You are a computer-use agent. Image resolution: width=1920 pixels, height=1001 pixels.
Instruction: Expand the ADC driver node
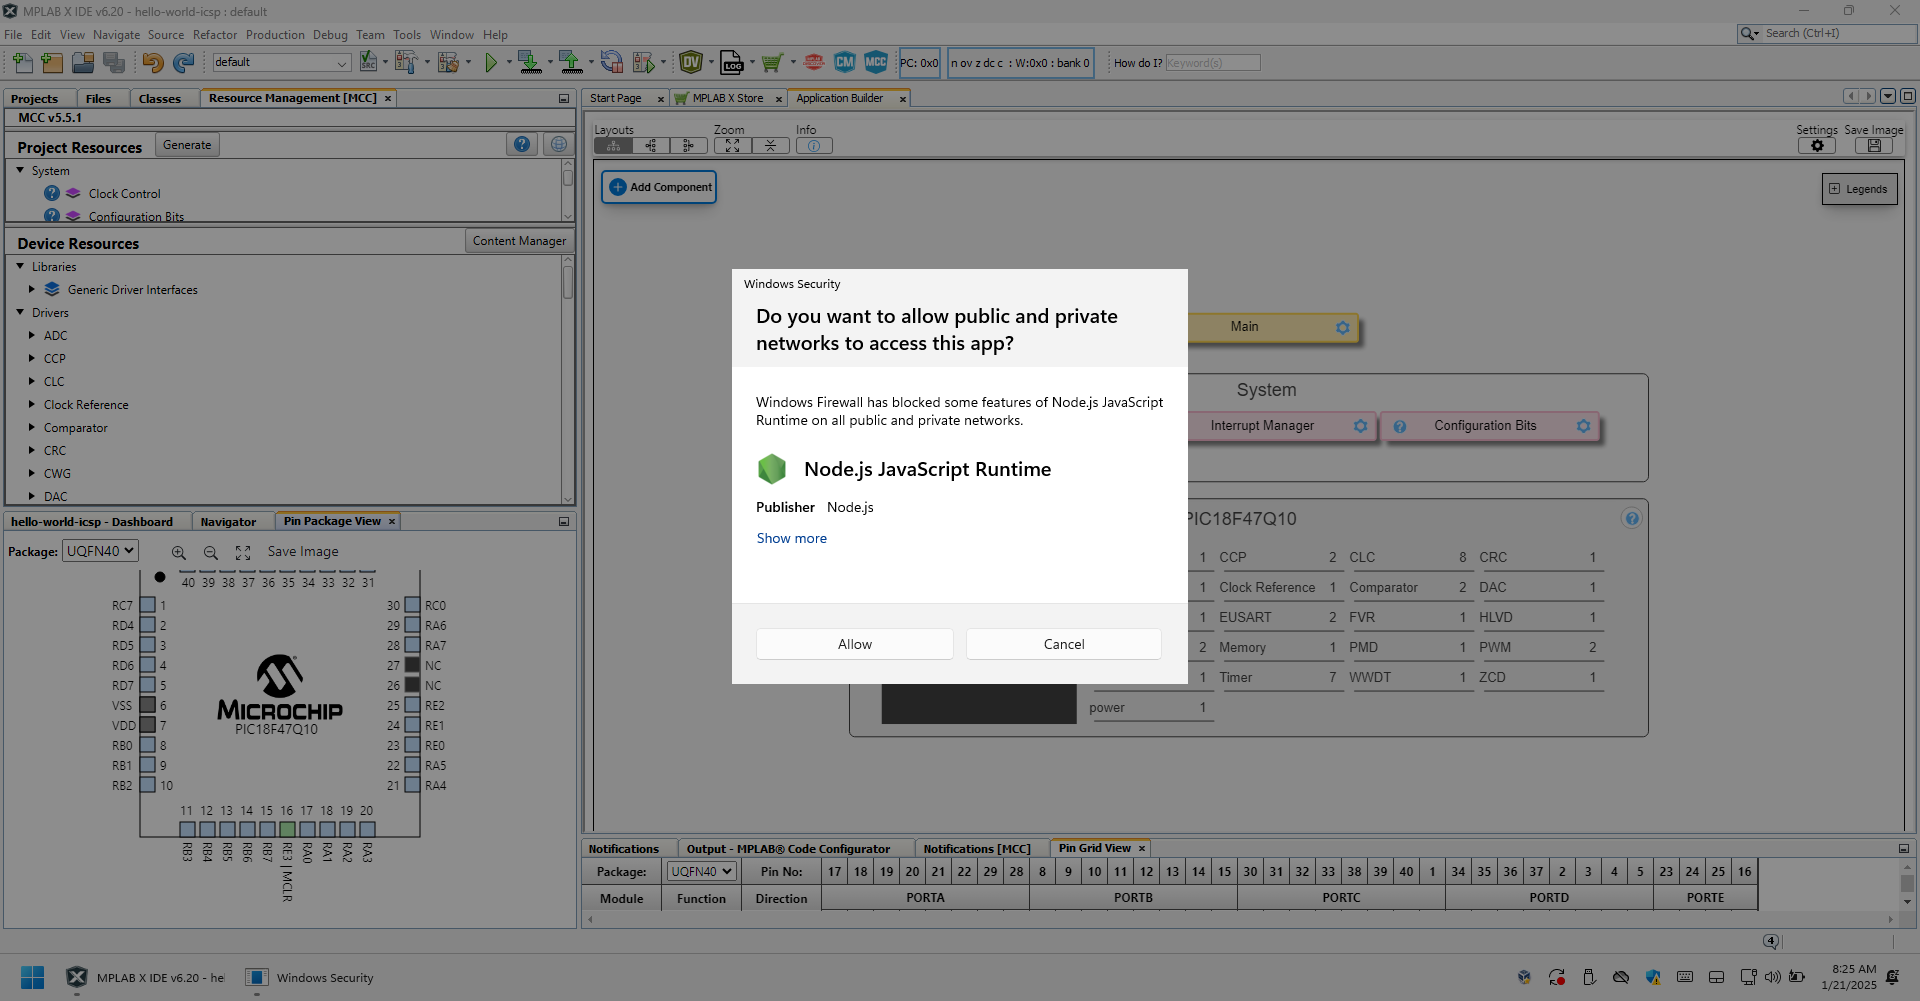32,336
